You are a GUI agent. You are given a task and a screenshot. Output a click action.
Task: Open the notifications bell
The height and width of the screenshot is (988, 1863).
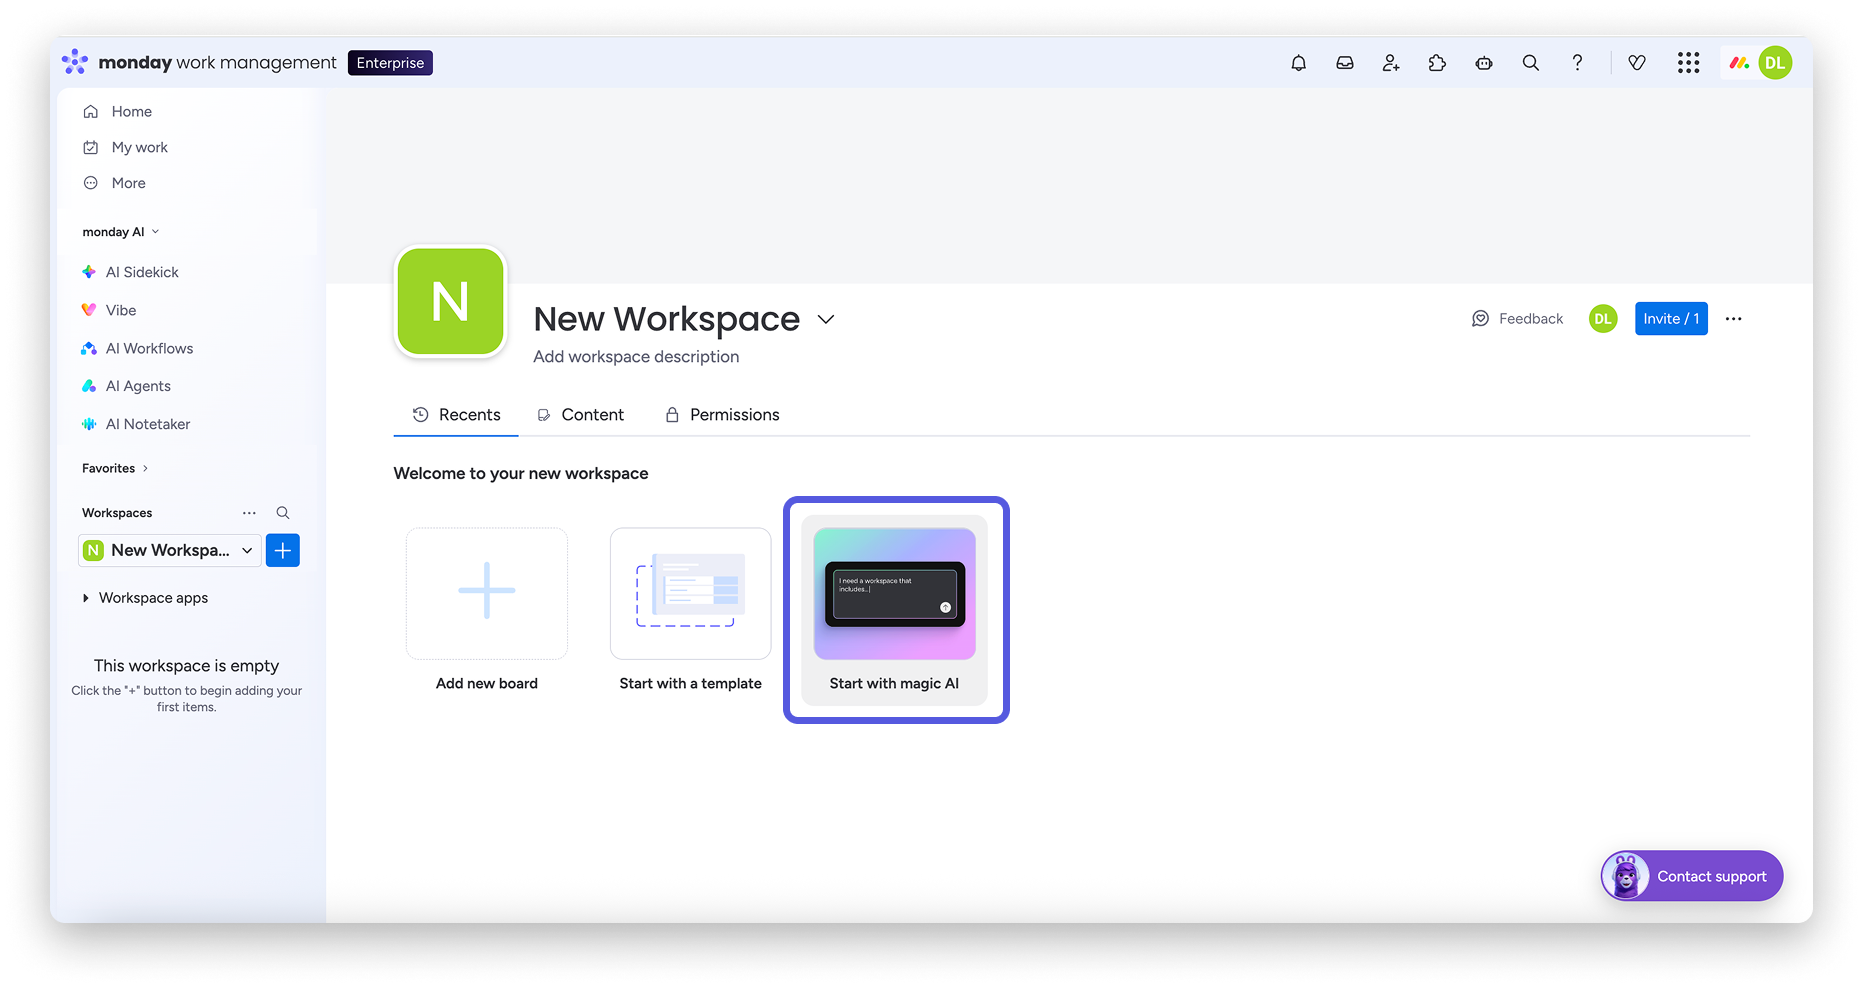[x=1298, y=63]
